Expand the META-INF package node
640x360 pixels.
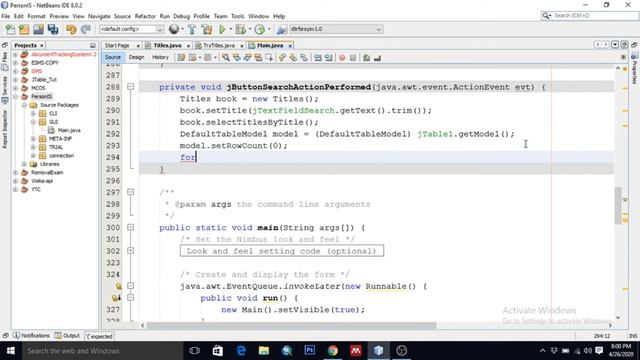(x=33, y=139)
